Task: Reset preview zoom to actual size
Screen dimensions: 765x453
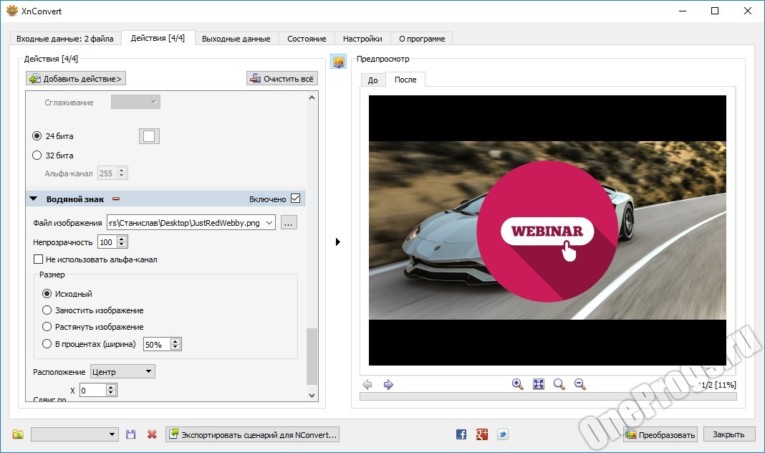Action: coord(559,384)
